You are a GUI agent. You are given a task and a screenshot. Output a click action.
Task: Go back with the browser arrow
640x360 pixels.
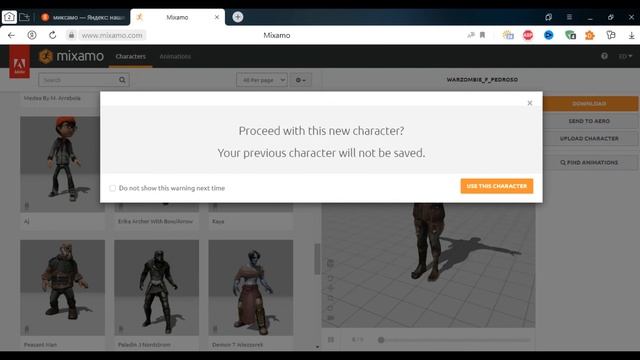coord(11,35)
